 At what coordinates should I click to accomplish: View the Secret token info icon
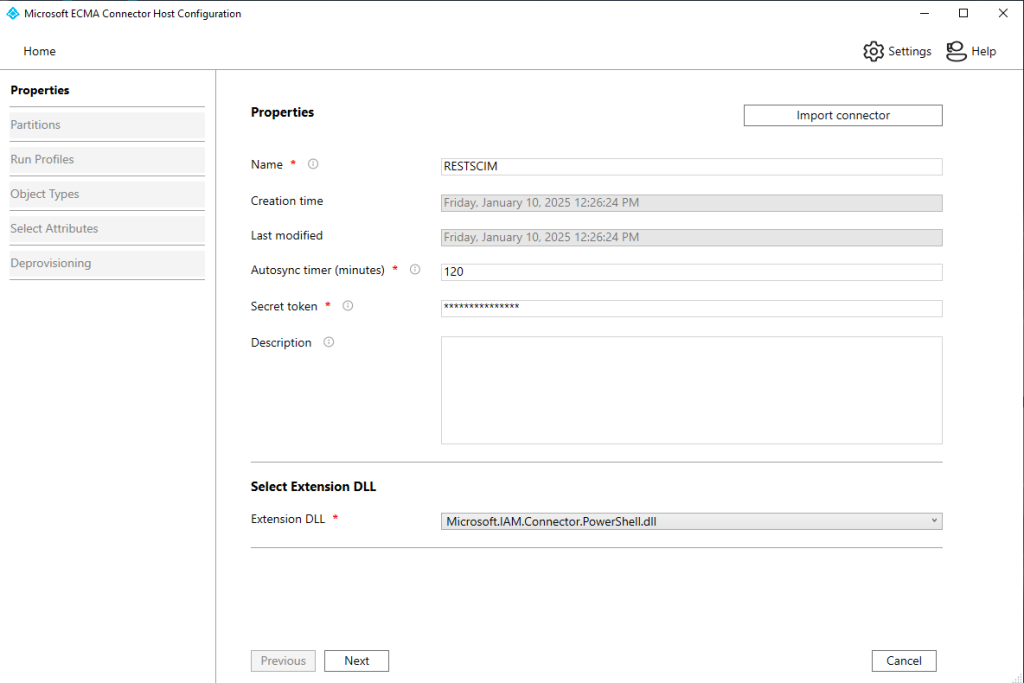click(x=347, y=305)
